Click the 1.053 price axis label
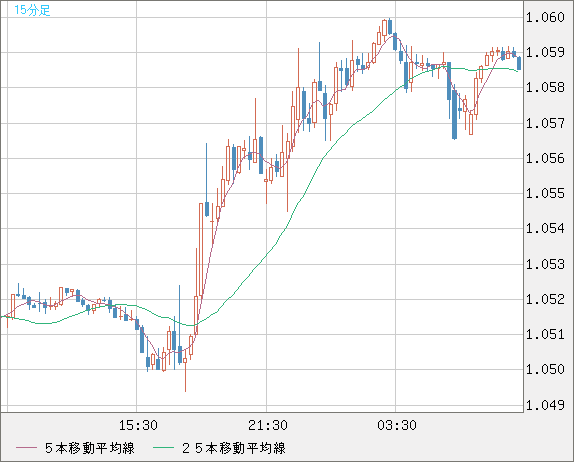The height and width of the screenshot is (462, 574). [x=545, y=264]
